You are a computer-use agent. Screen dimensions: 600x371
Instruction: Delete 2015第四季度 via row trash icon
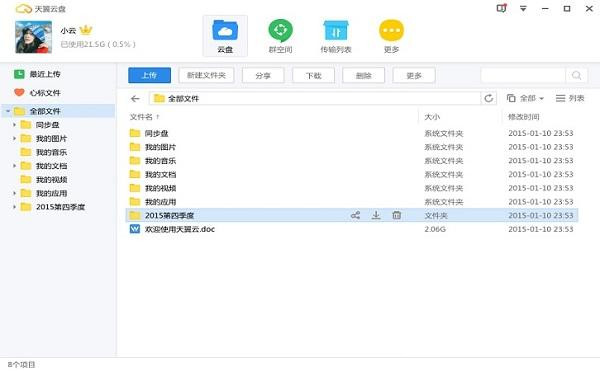[x=397, y=215]
